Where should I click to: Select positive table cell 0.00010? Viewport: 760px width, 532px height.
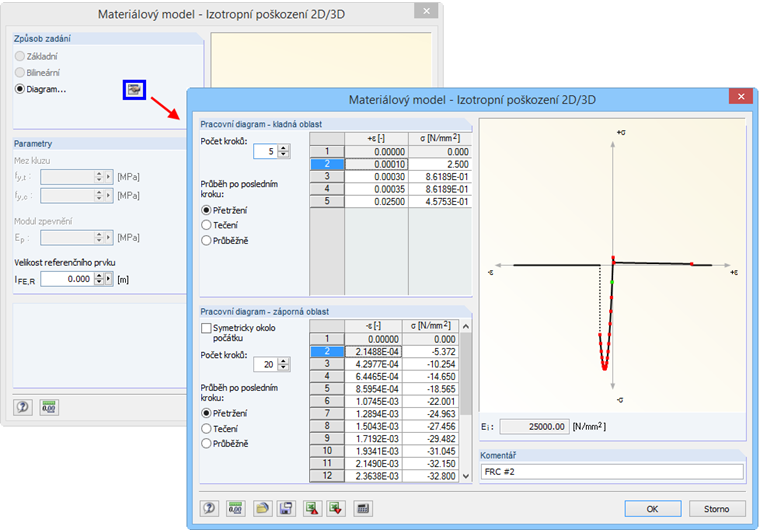click(x=376, y=164)
